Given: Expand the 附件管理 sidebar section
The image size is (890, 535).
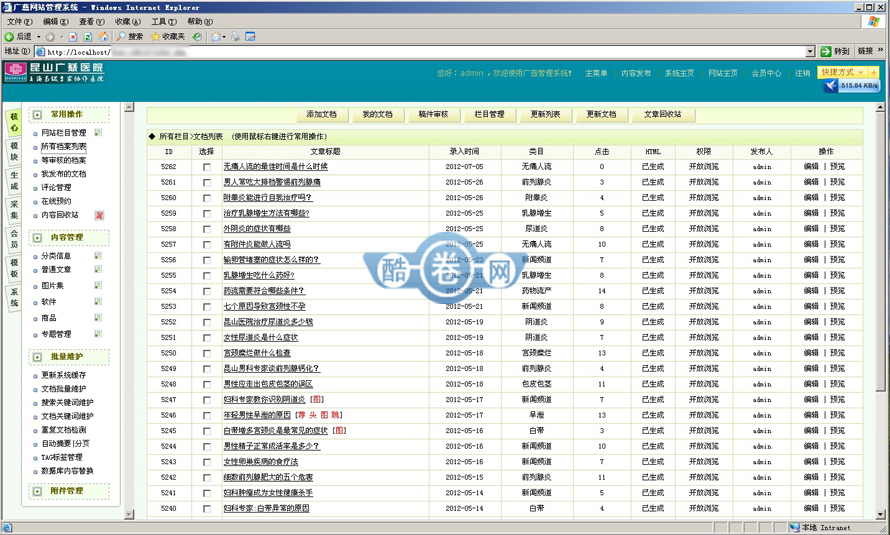Looking at the screenshot, I should coord(37,491).
